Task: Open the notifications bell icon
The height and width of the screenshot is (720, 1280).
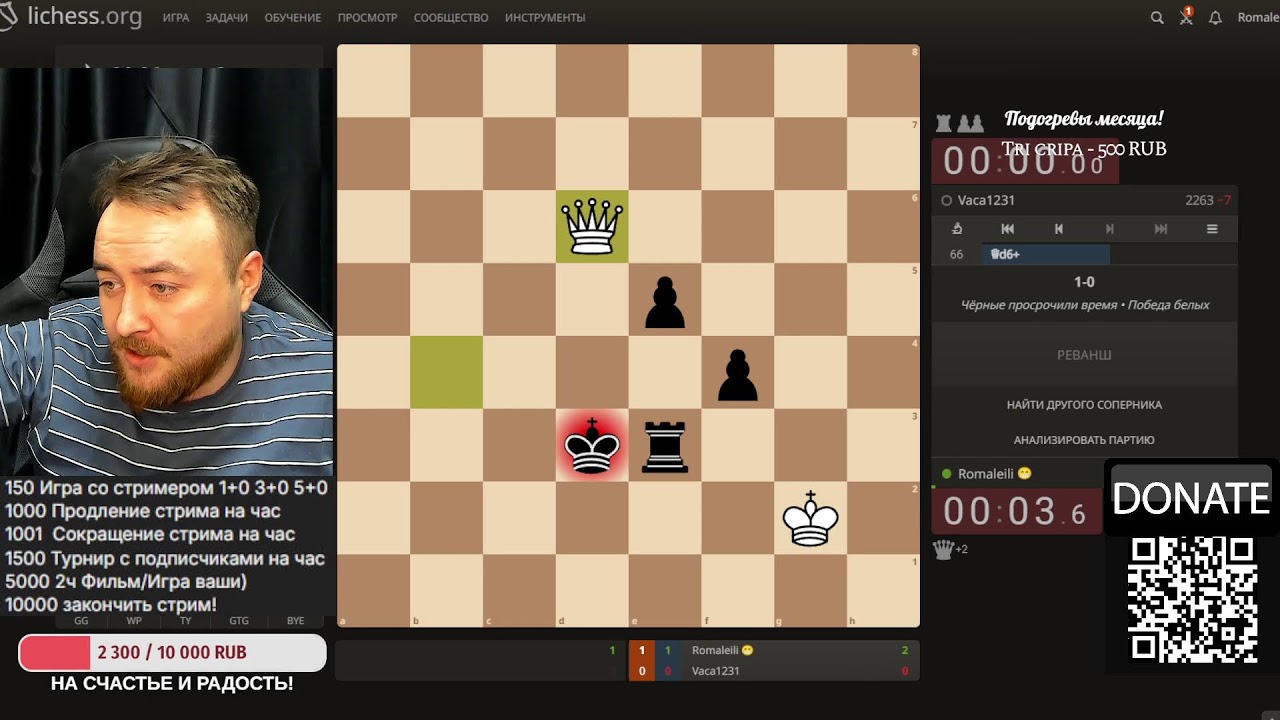Action: (1215, 17)
